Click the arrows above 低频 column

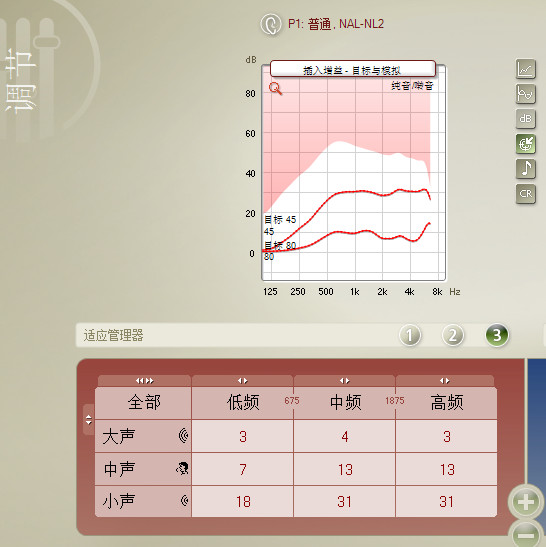[x=242, y=381]
